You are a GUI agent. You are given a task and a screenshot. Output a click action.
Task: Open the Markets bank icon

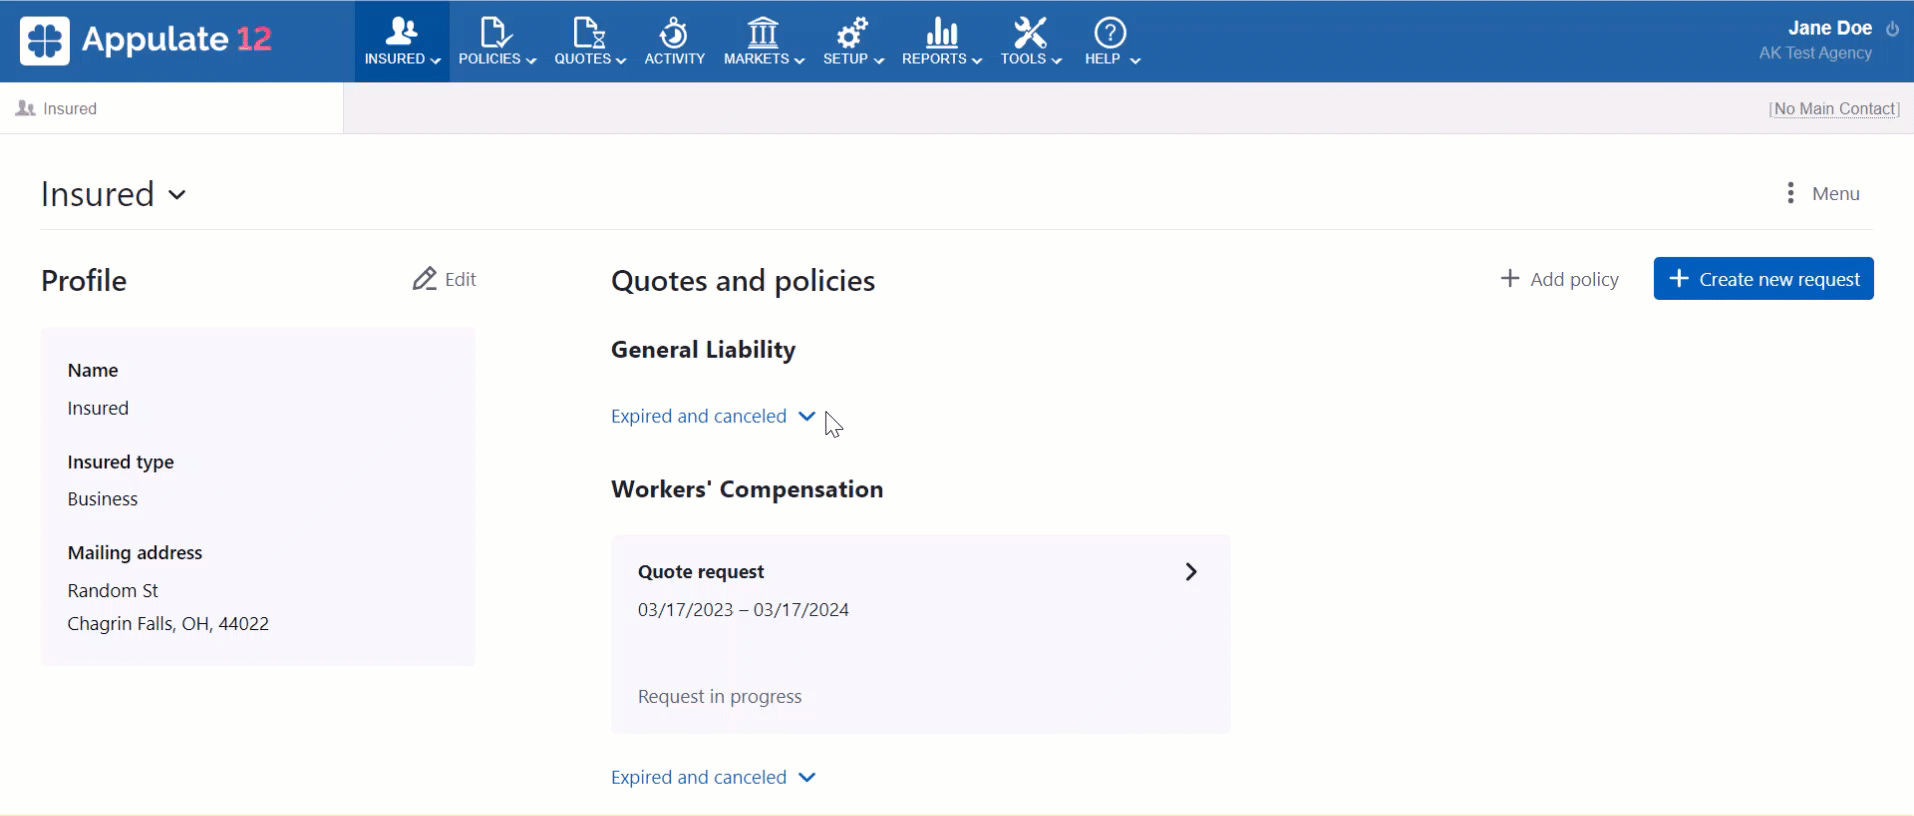tap(763, 32)
